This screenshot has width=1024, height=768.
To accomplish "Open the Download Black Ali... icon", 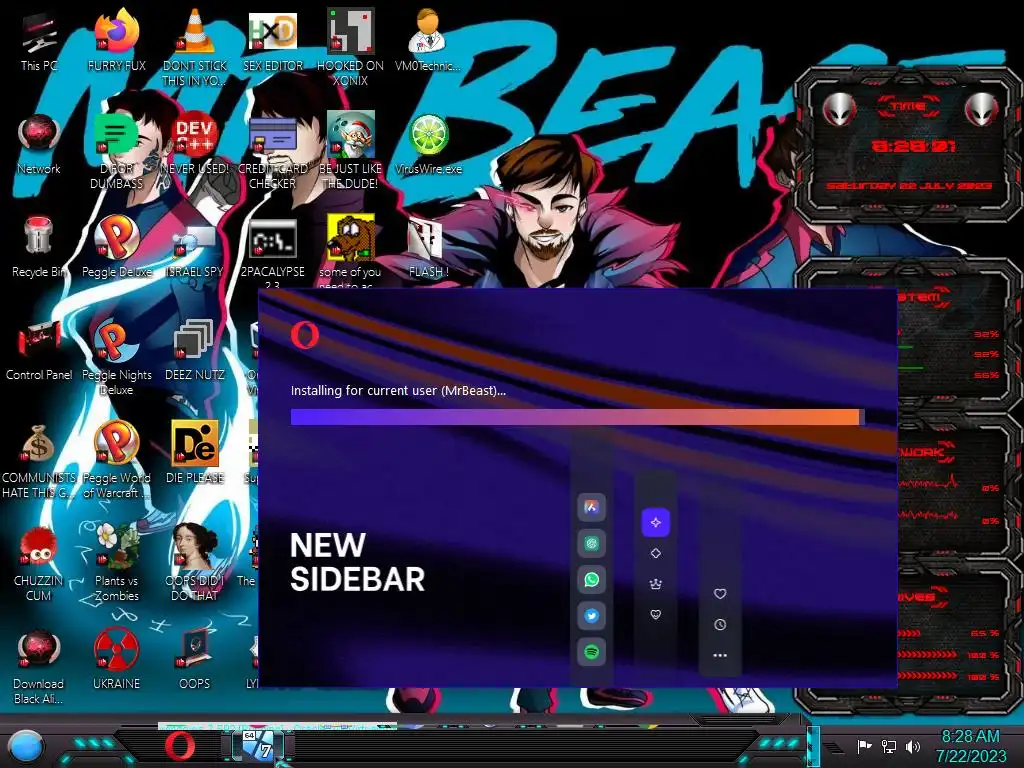I will point(39,666).
